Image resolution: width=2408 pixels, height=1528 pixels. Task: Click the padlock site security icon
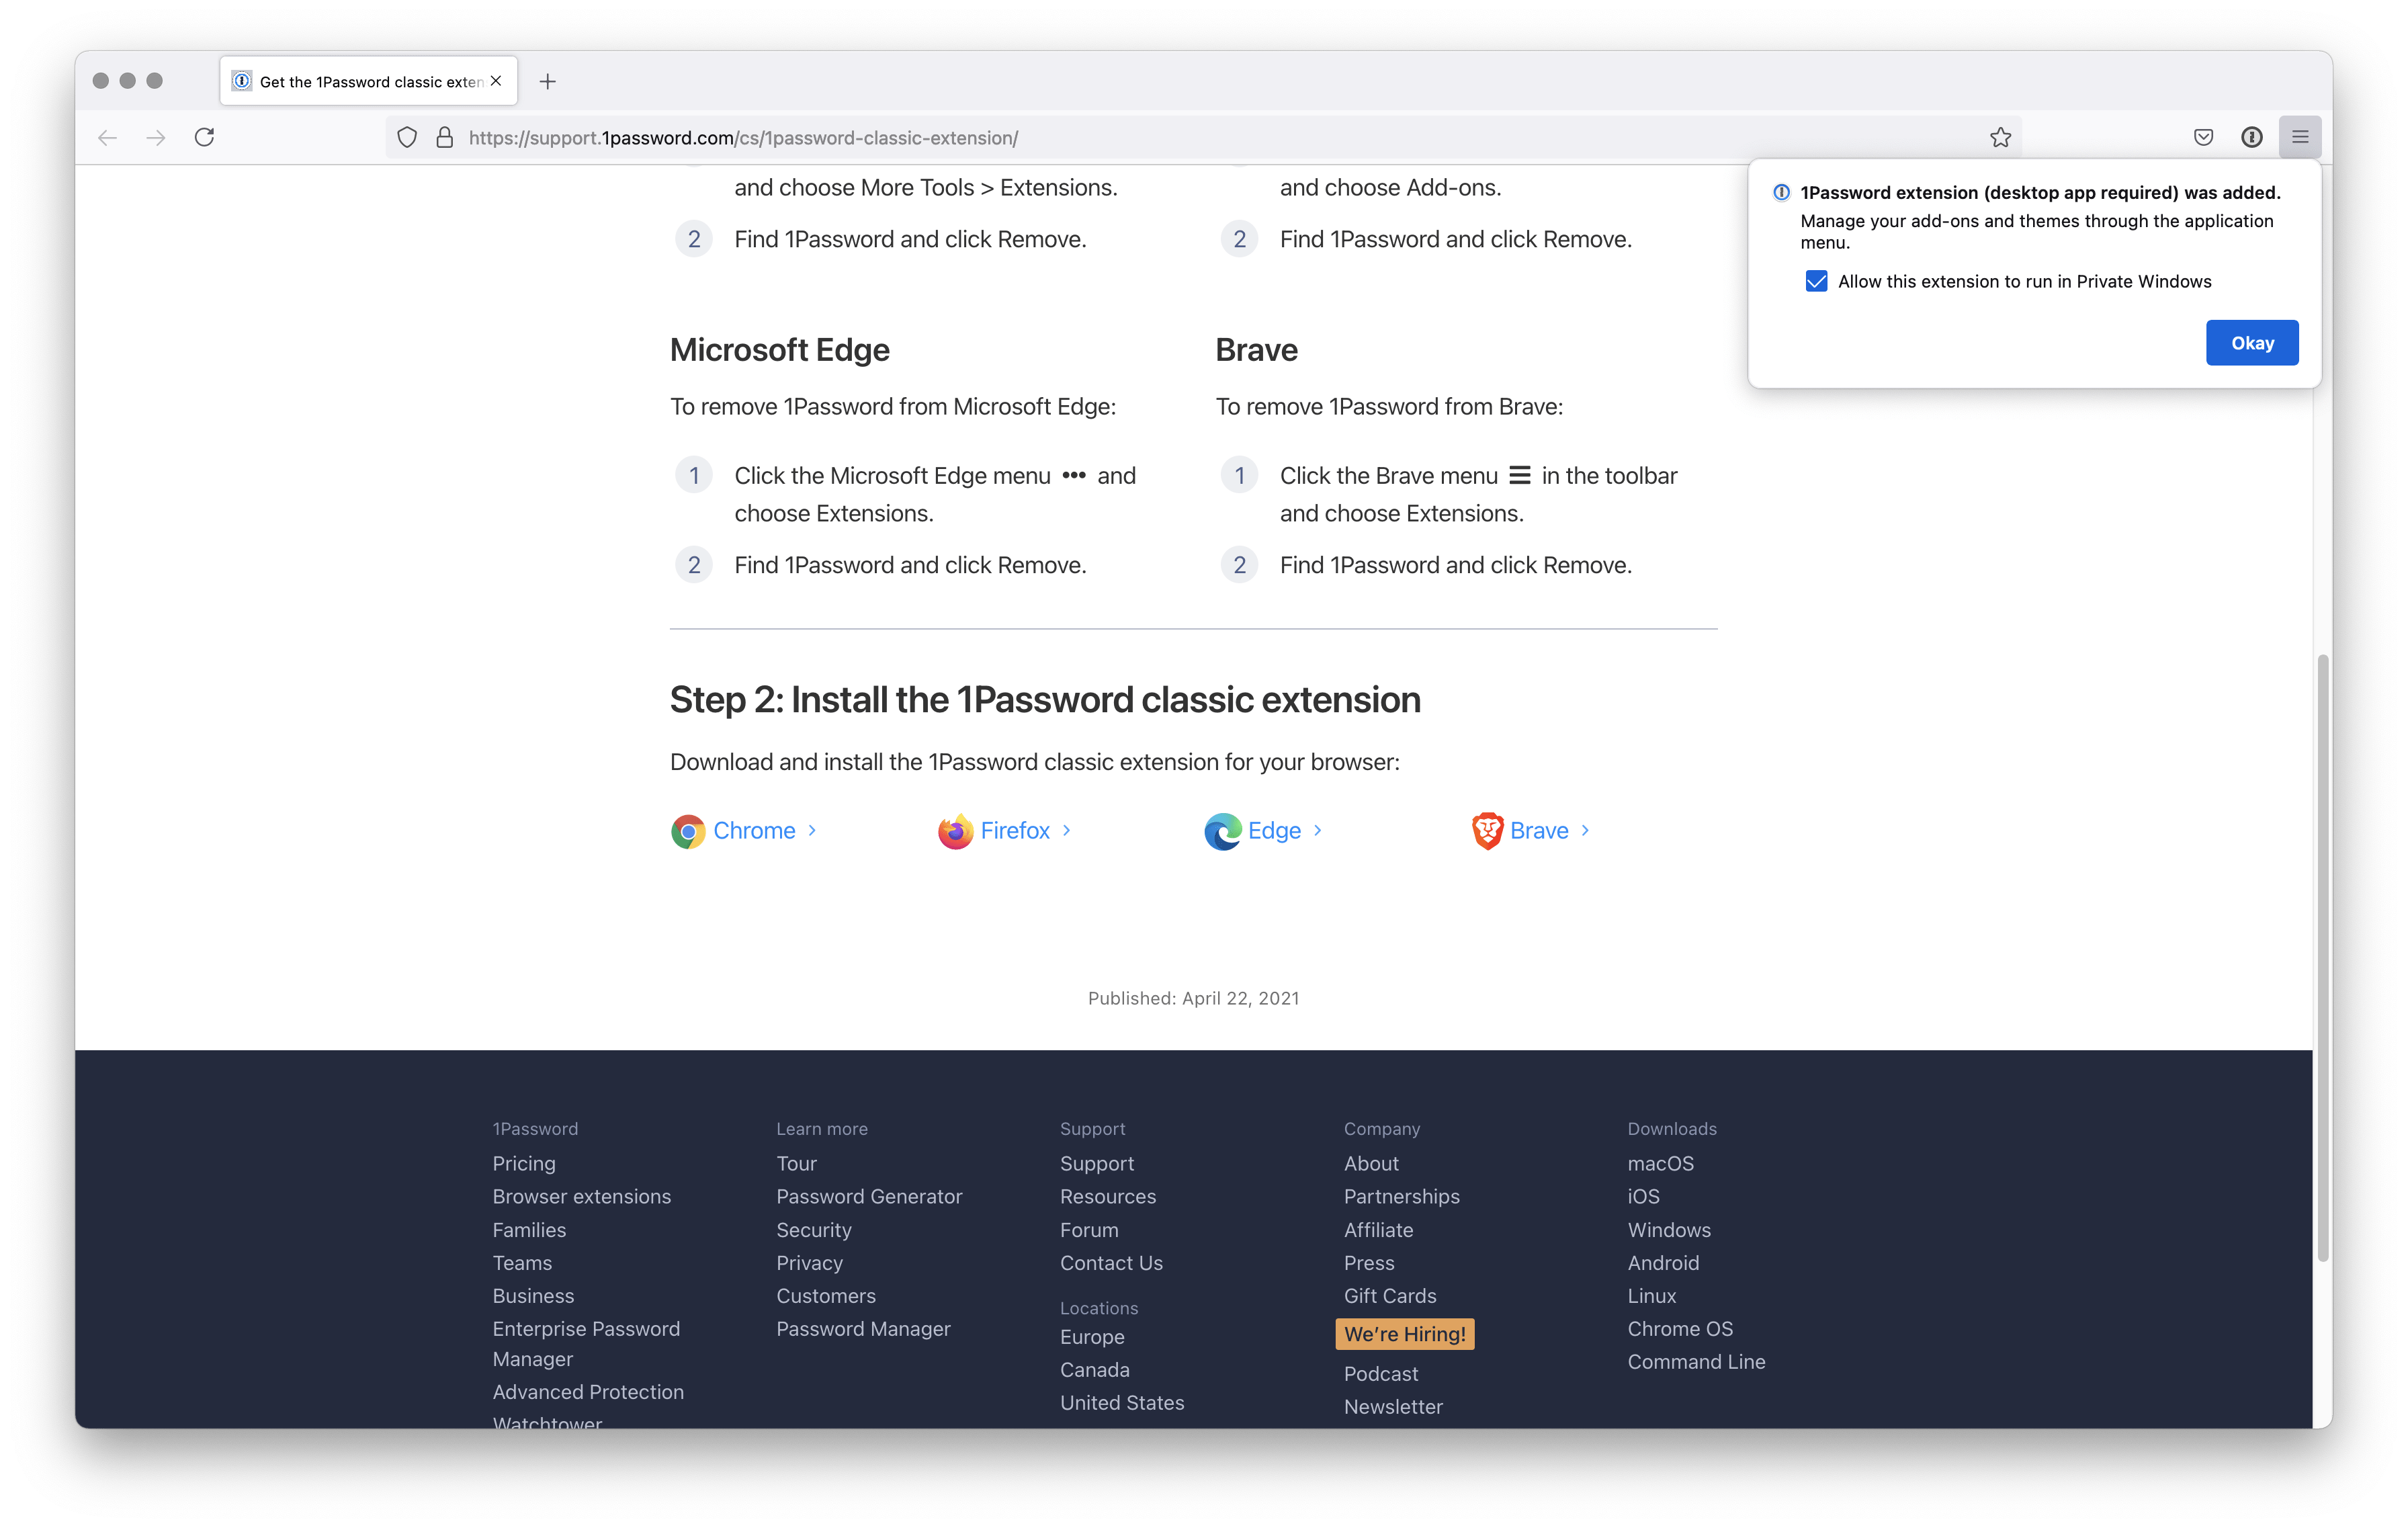coord(445,138)
